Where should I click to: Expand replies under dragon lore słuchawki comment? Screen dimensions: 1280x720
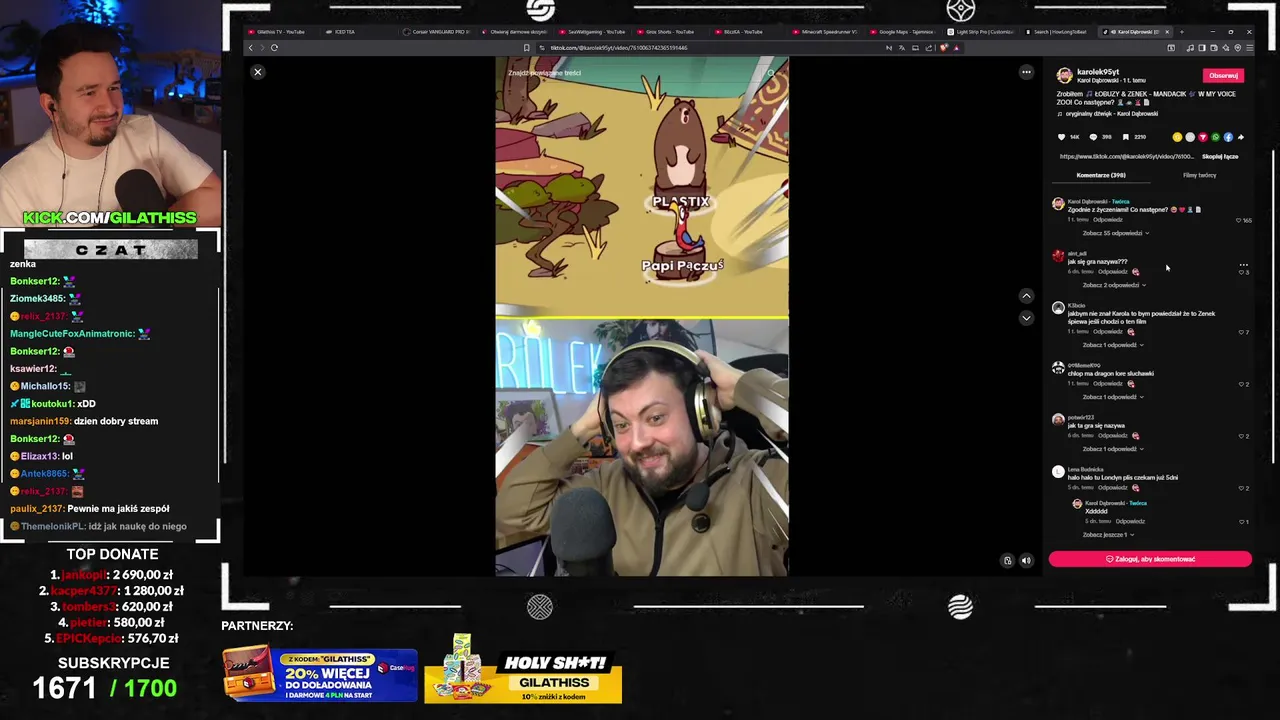[x=1113, y=397]
